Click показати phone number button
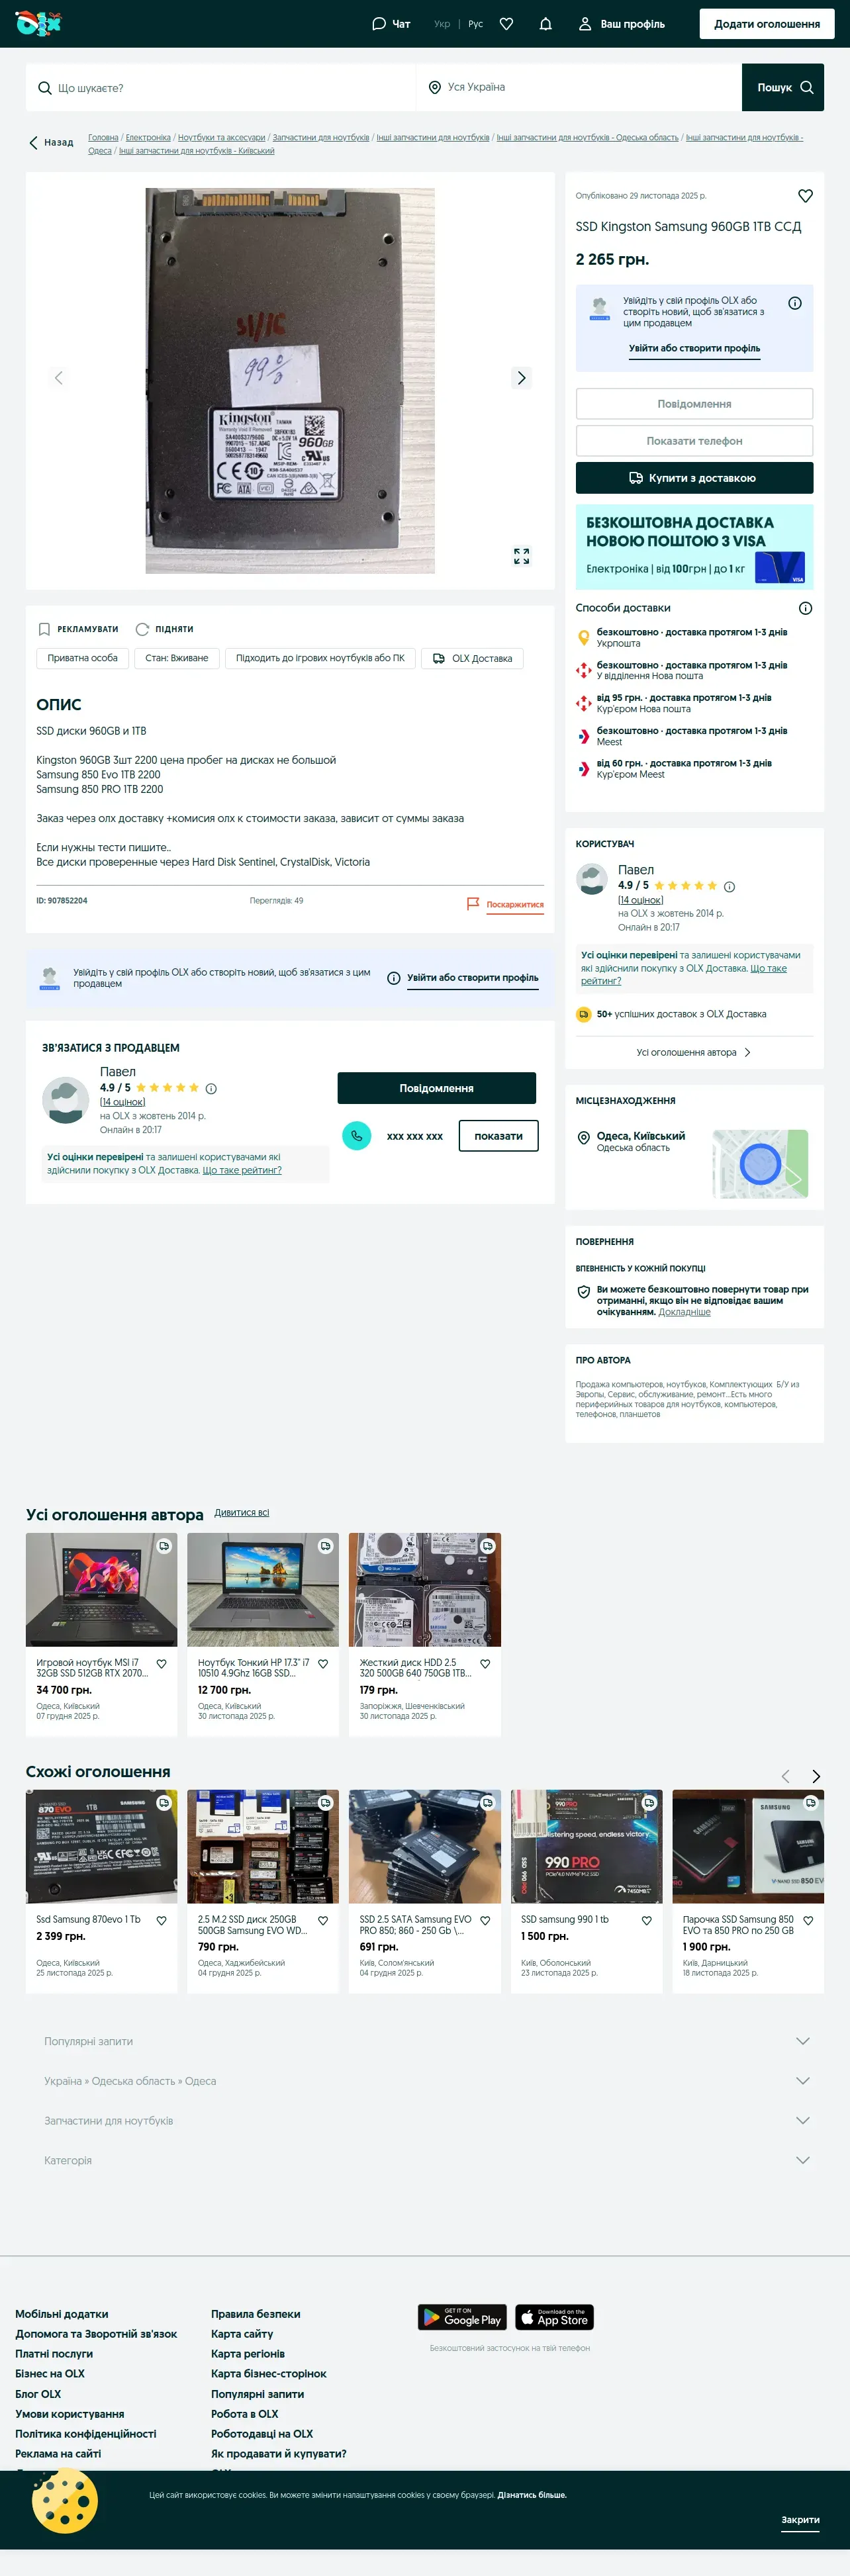Screen dimensions: 850x2576 [x=498, y=1136]
